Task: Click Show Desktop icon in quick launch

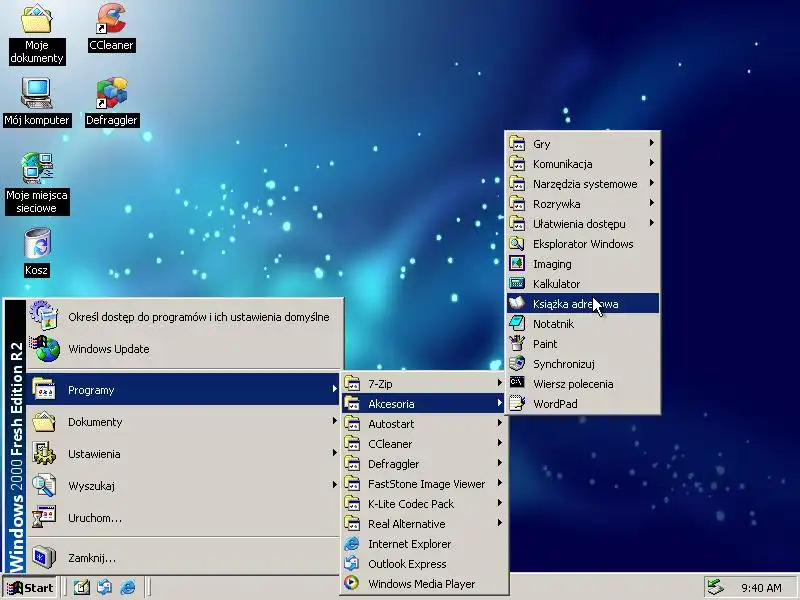Action: click(82, 588)
